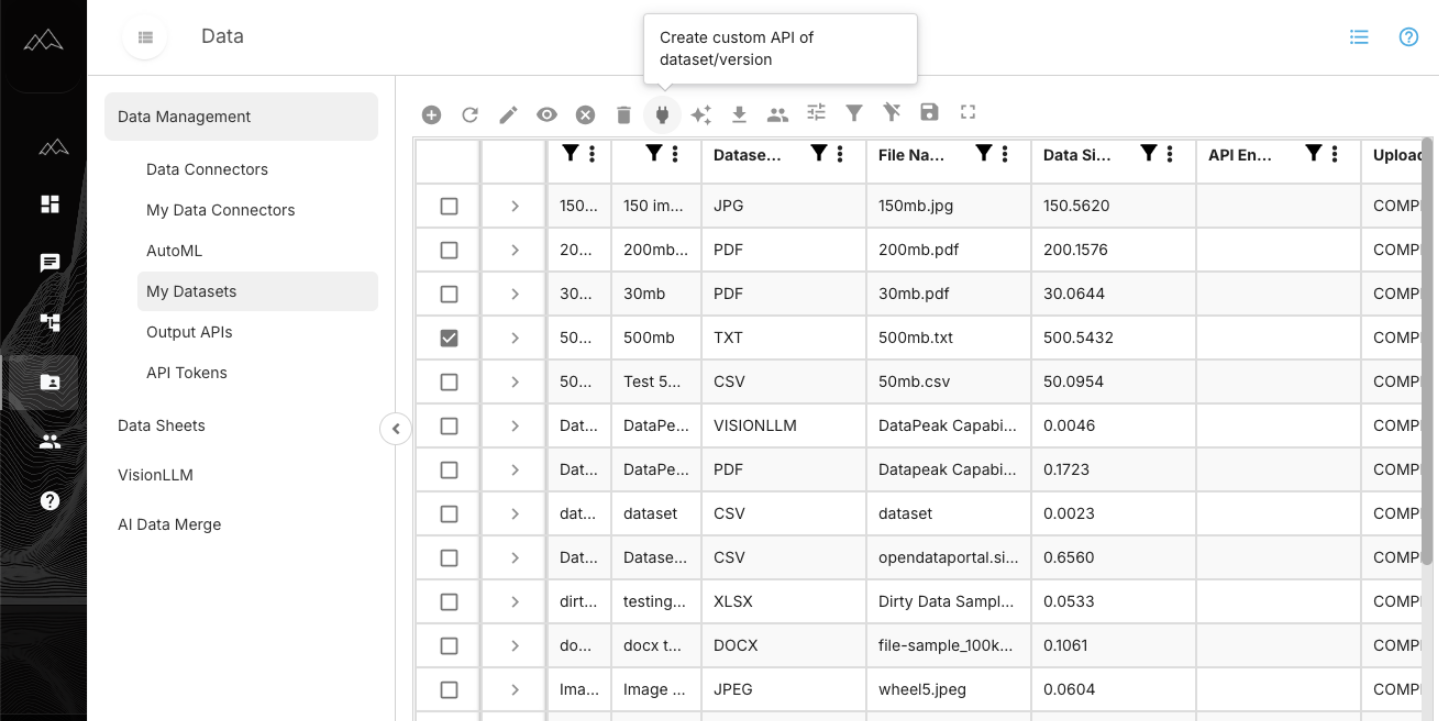
Task: Click File Name column filter funnel
Action: click(985, 153)
